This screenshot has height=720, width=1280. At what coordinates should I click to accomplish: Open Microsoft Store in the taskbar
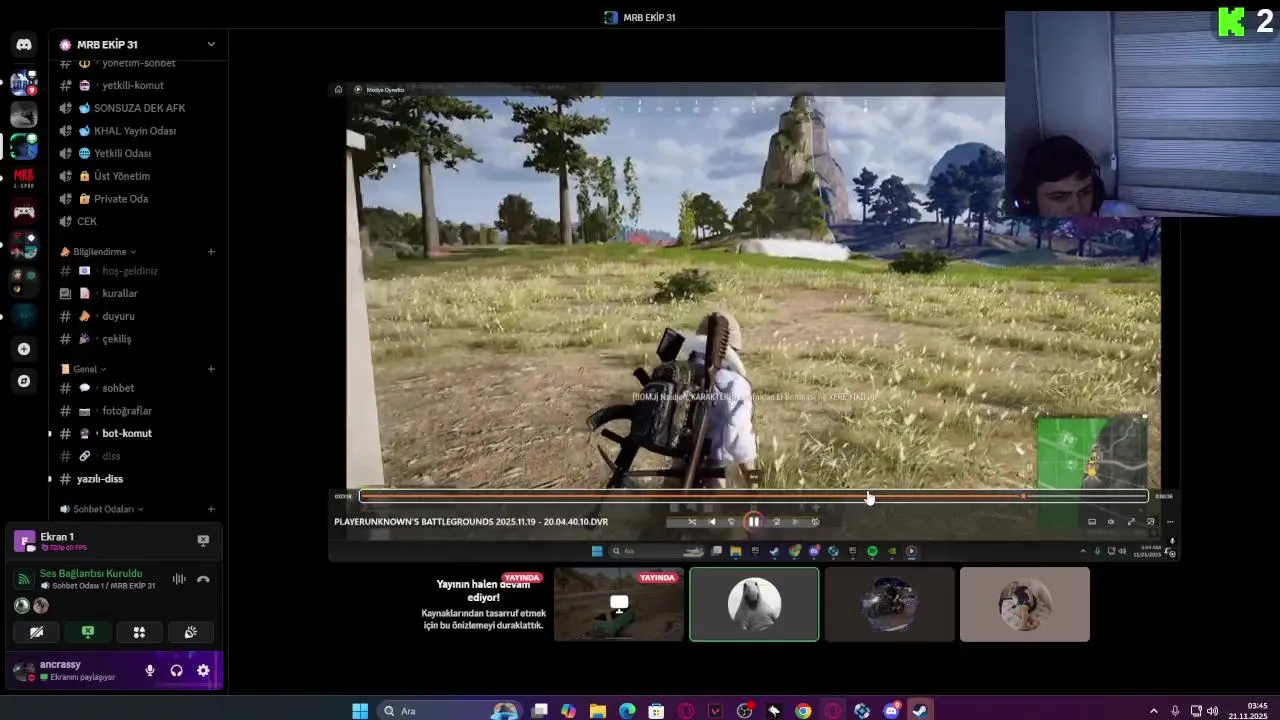(x=656, y=711)
